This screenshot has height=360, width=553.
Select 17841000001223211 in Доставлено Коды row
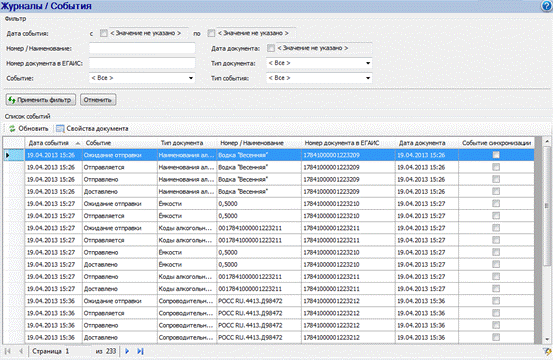click(x=348, y=289)
